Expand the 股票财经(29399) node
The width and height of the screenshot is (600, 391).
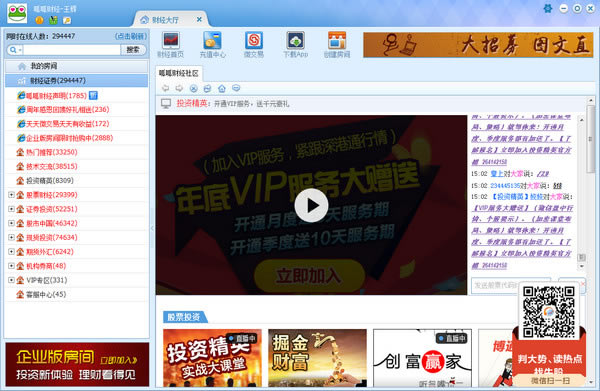point(11,195)
